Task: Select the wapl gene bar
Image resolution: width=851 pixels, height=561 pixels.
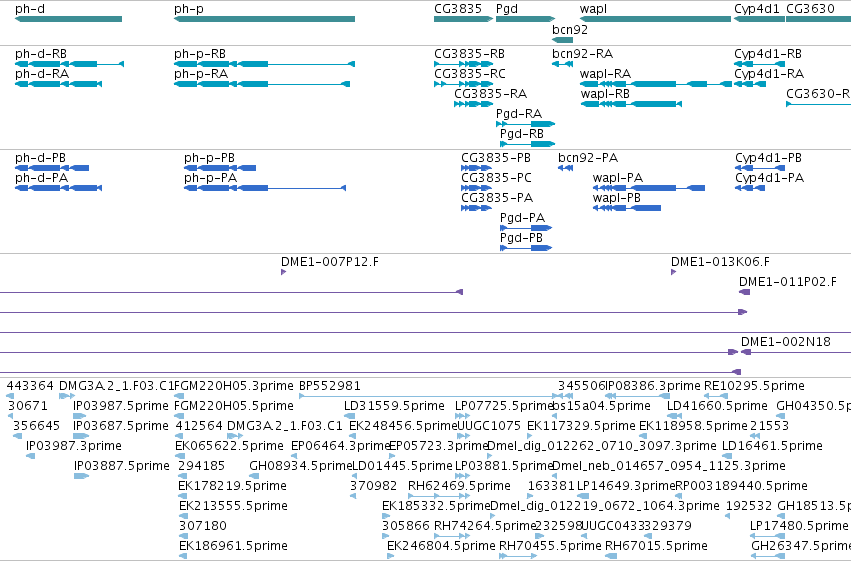Action: click(656, 19)
